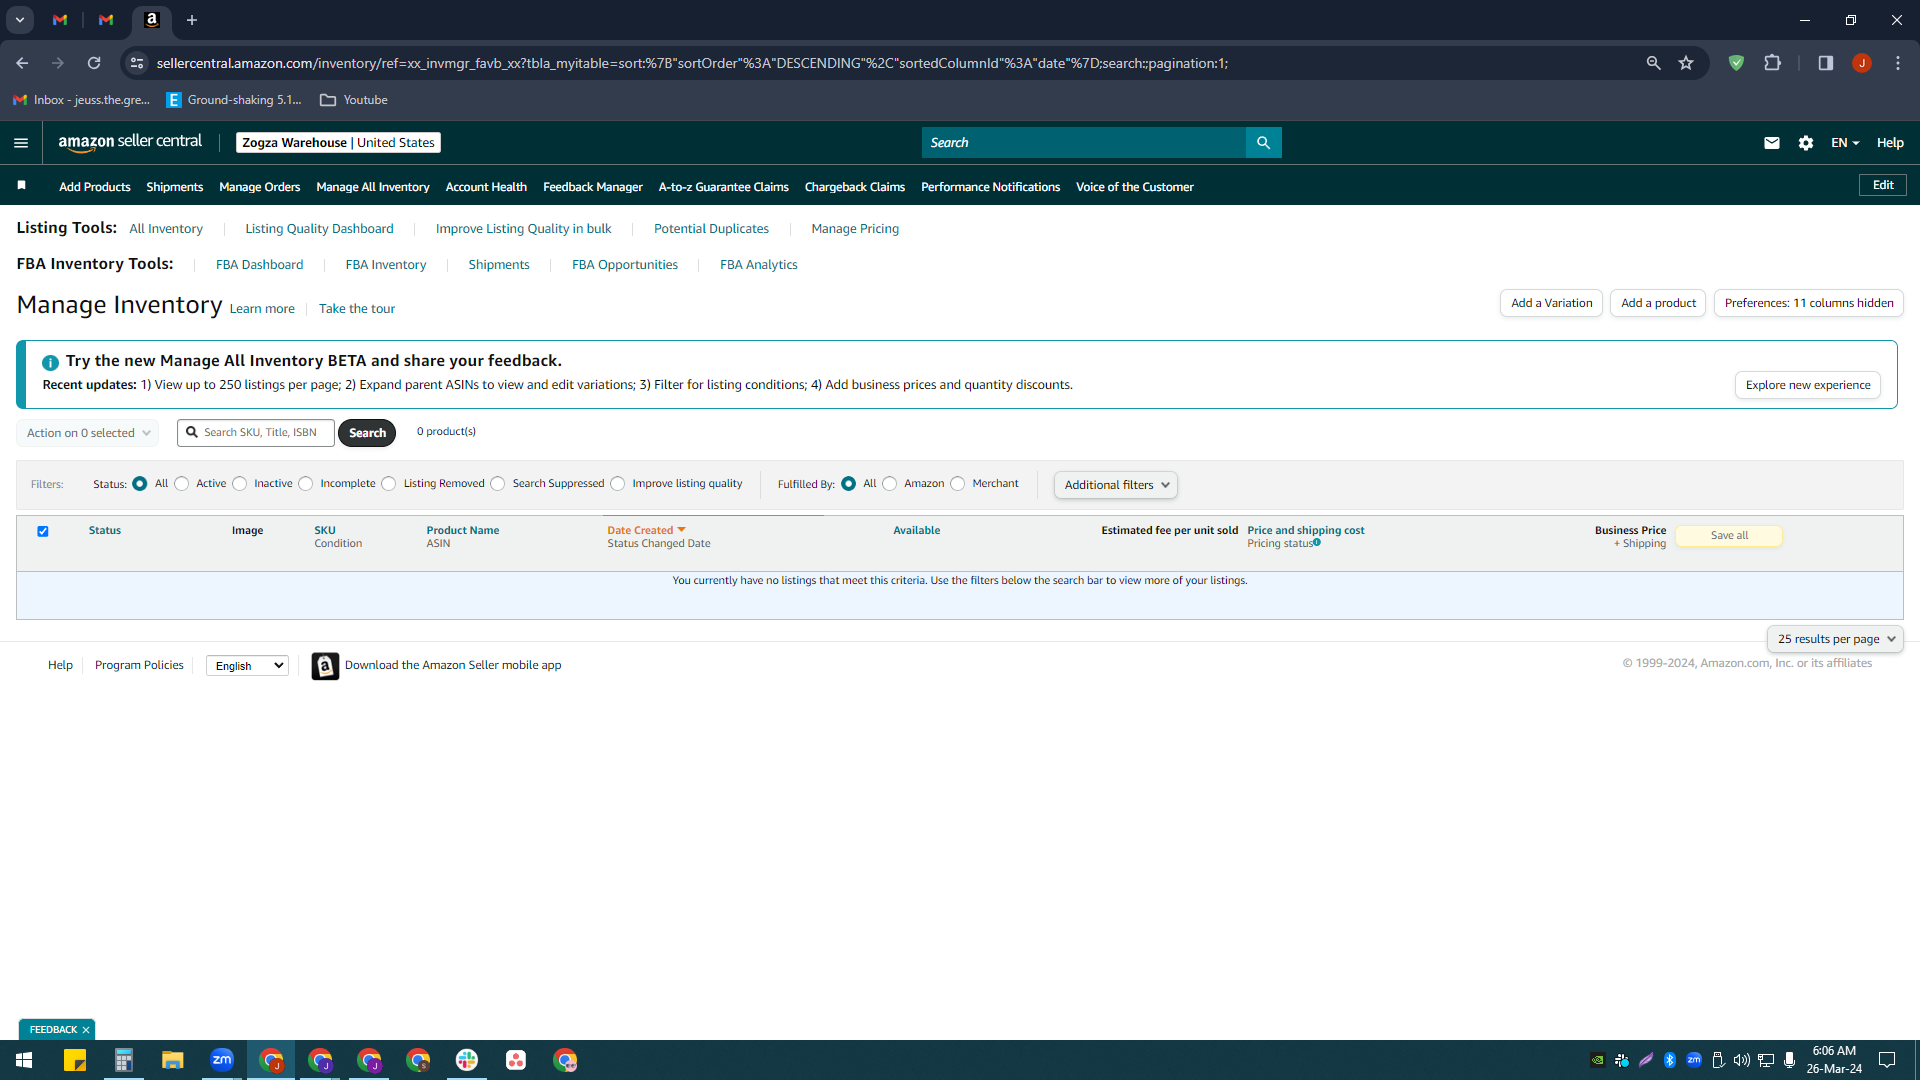Open Slack from the taskbar
This screenshot has height=1080, width=1920.
[467, 1060]
